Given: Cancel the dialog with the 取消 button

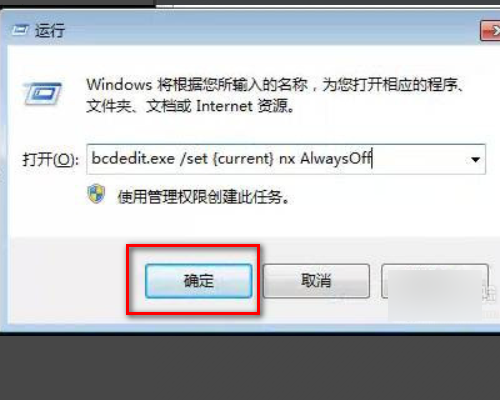Looking at the screenshot, I should (316, 281).
